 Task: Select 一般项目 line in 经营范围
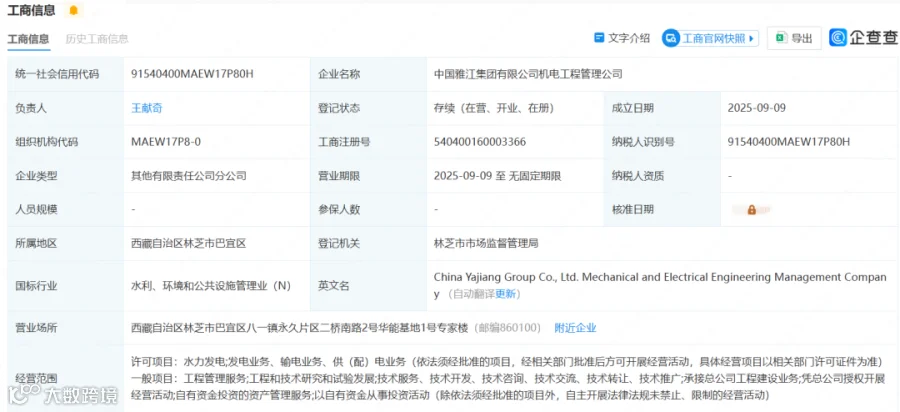point(508,387)
